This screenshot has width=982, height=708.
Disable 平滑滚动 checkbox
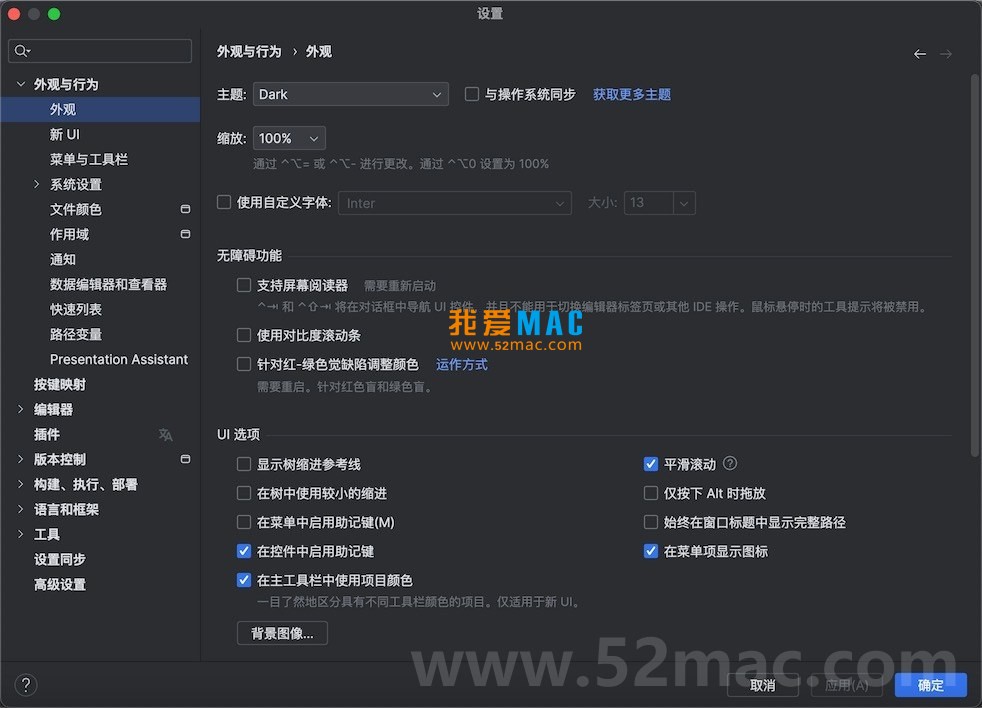[651, 464]
